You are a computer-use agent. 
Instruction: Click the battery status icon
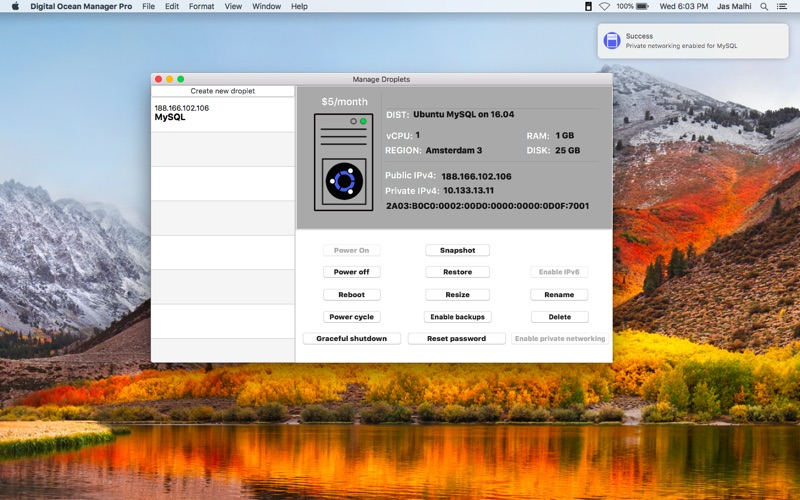click(642, 6)
